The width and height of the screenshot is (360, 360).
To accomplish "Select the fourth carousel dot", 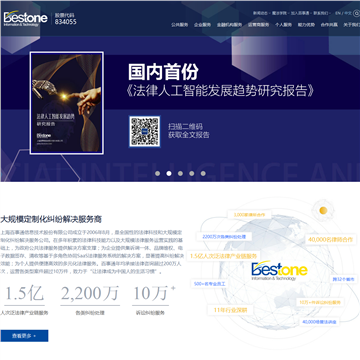I will click(192, 173).
